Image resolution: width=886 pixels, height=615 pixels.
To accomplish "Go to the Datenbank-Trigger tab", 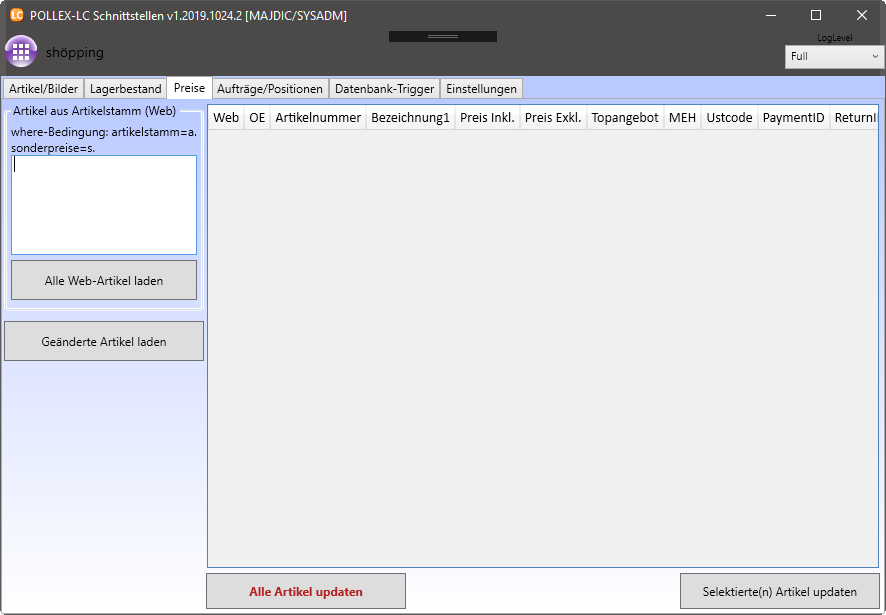I will pyautogui.click(x=384, y=89).
